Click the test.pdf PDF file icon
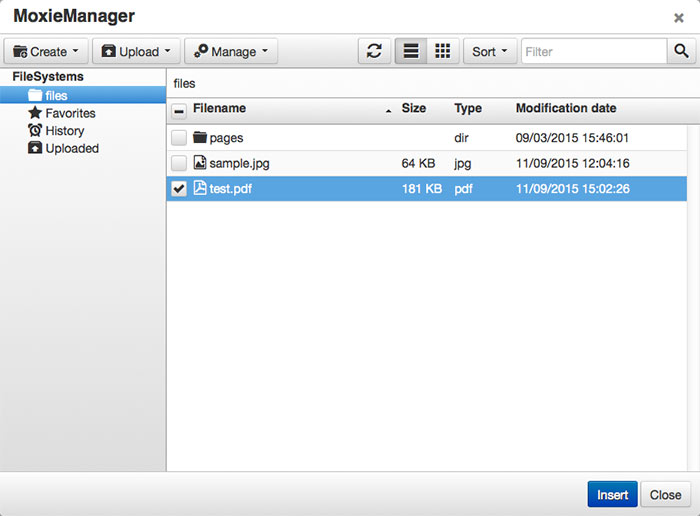The height and width of the screenshot is (516, 700). [x=200, y=188]
